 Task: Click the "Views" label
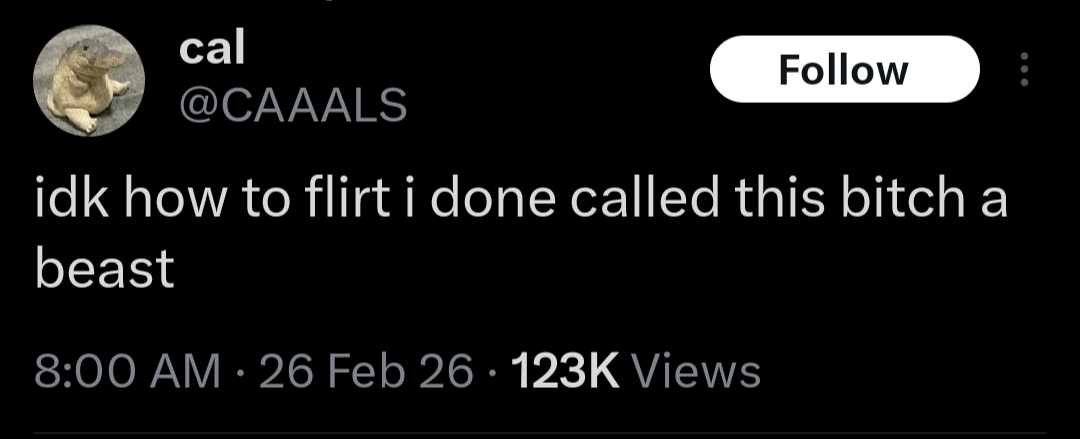[696, 372]
